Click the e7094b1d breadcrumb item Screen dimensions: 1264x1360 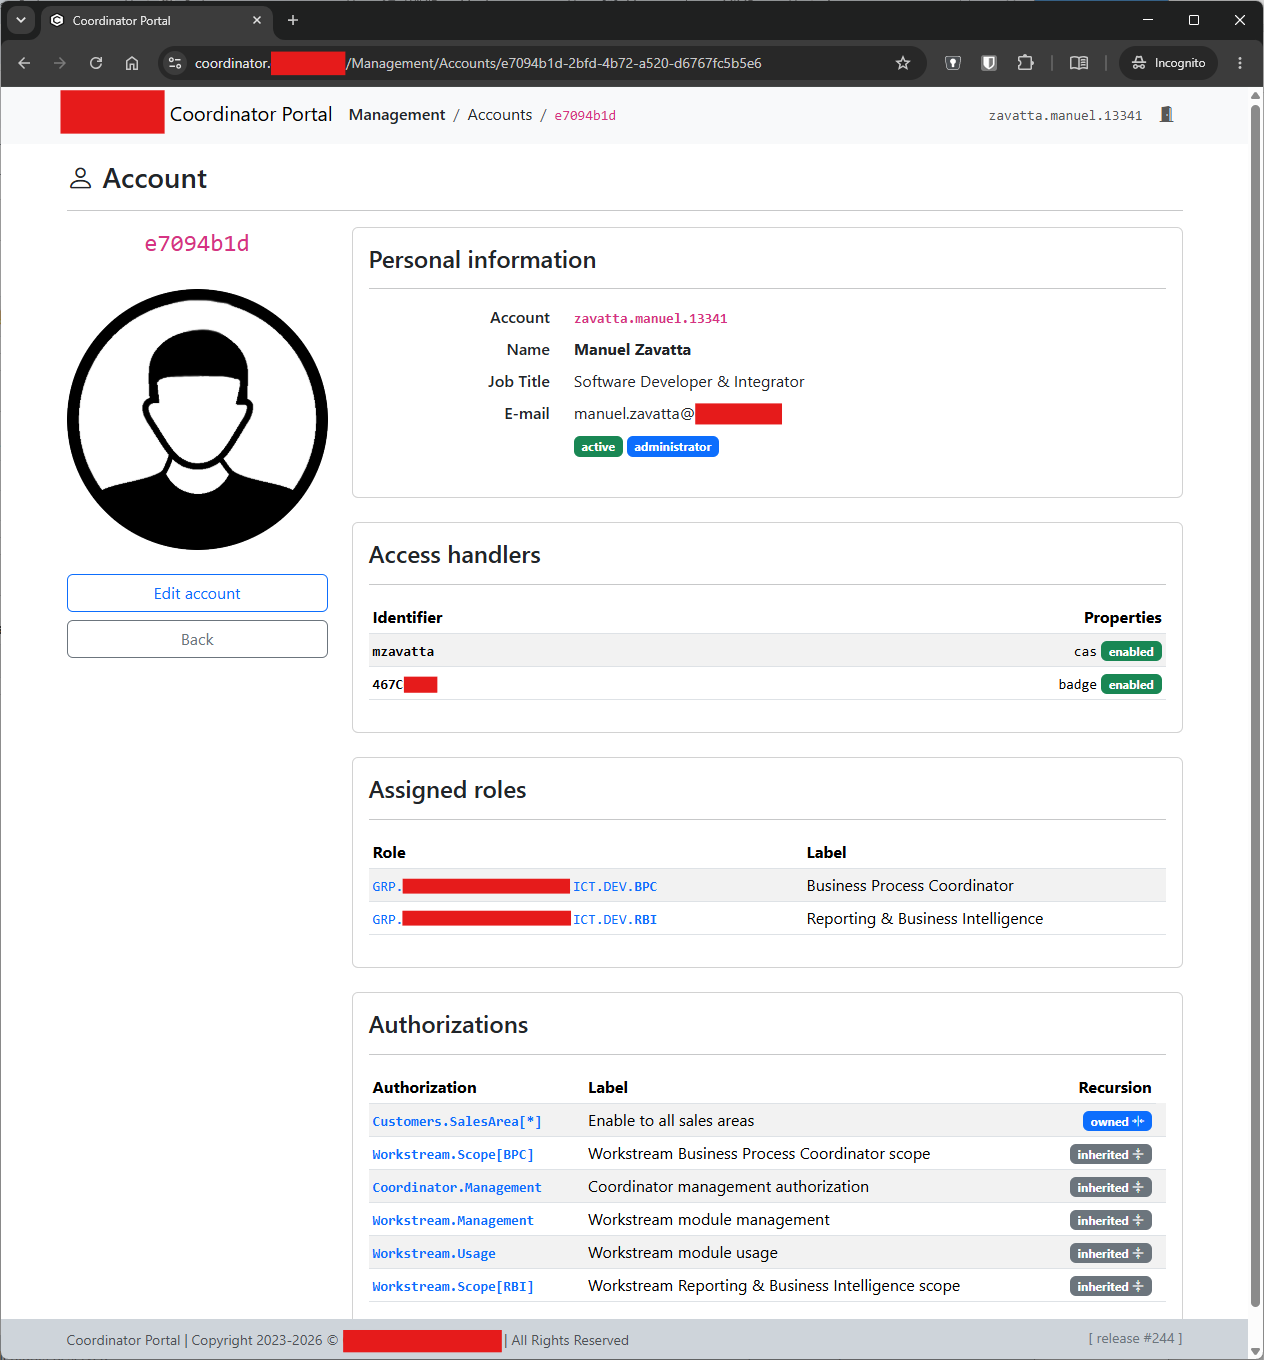tap(585, 116)
